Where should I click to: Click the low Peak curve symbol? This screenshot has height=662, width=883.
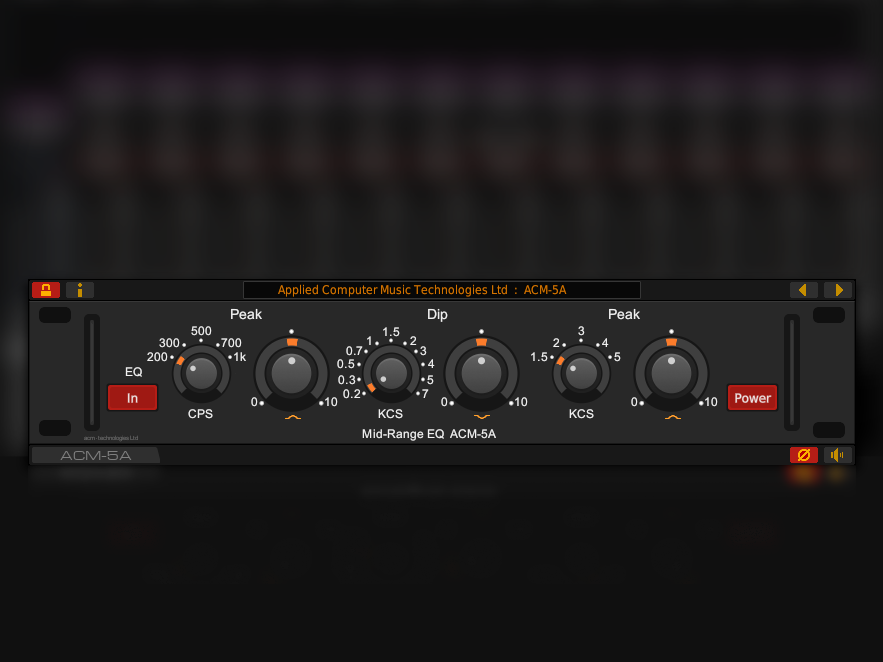(292, 416)
